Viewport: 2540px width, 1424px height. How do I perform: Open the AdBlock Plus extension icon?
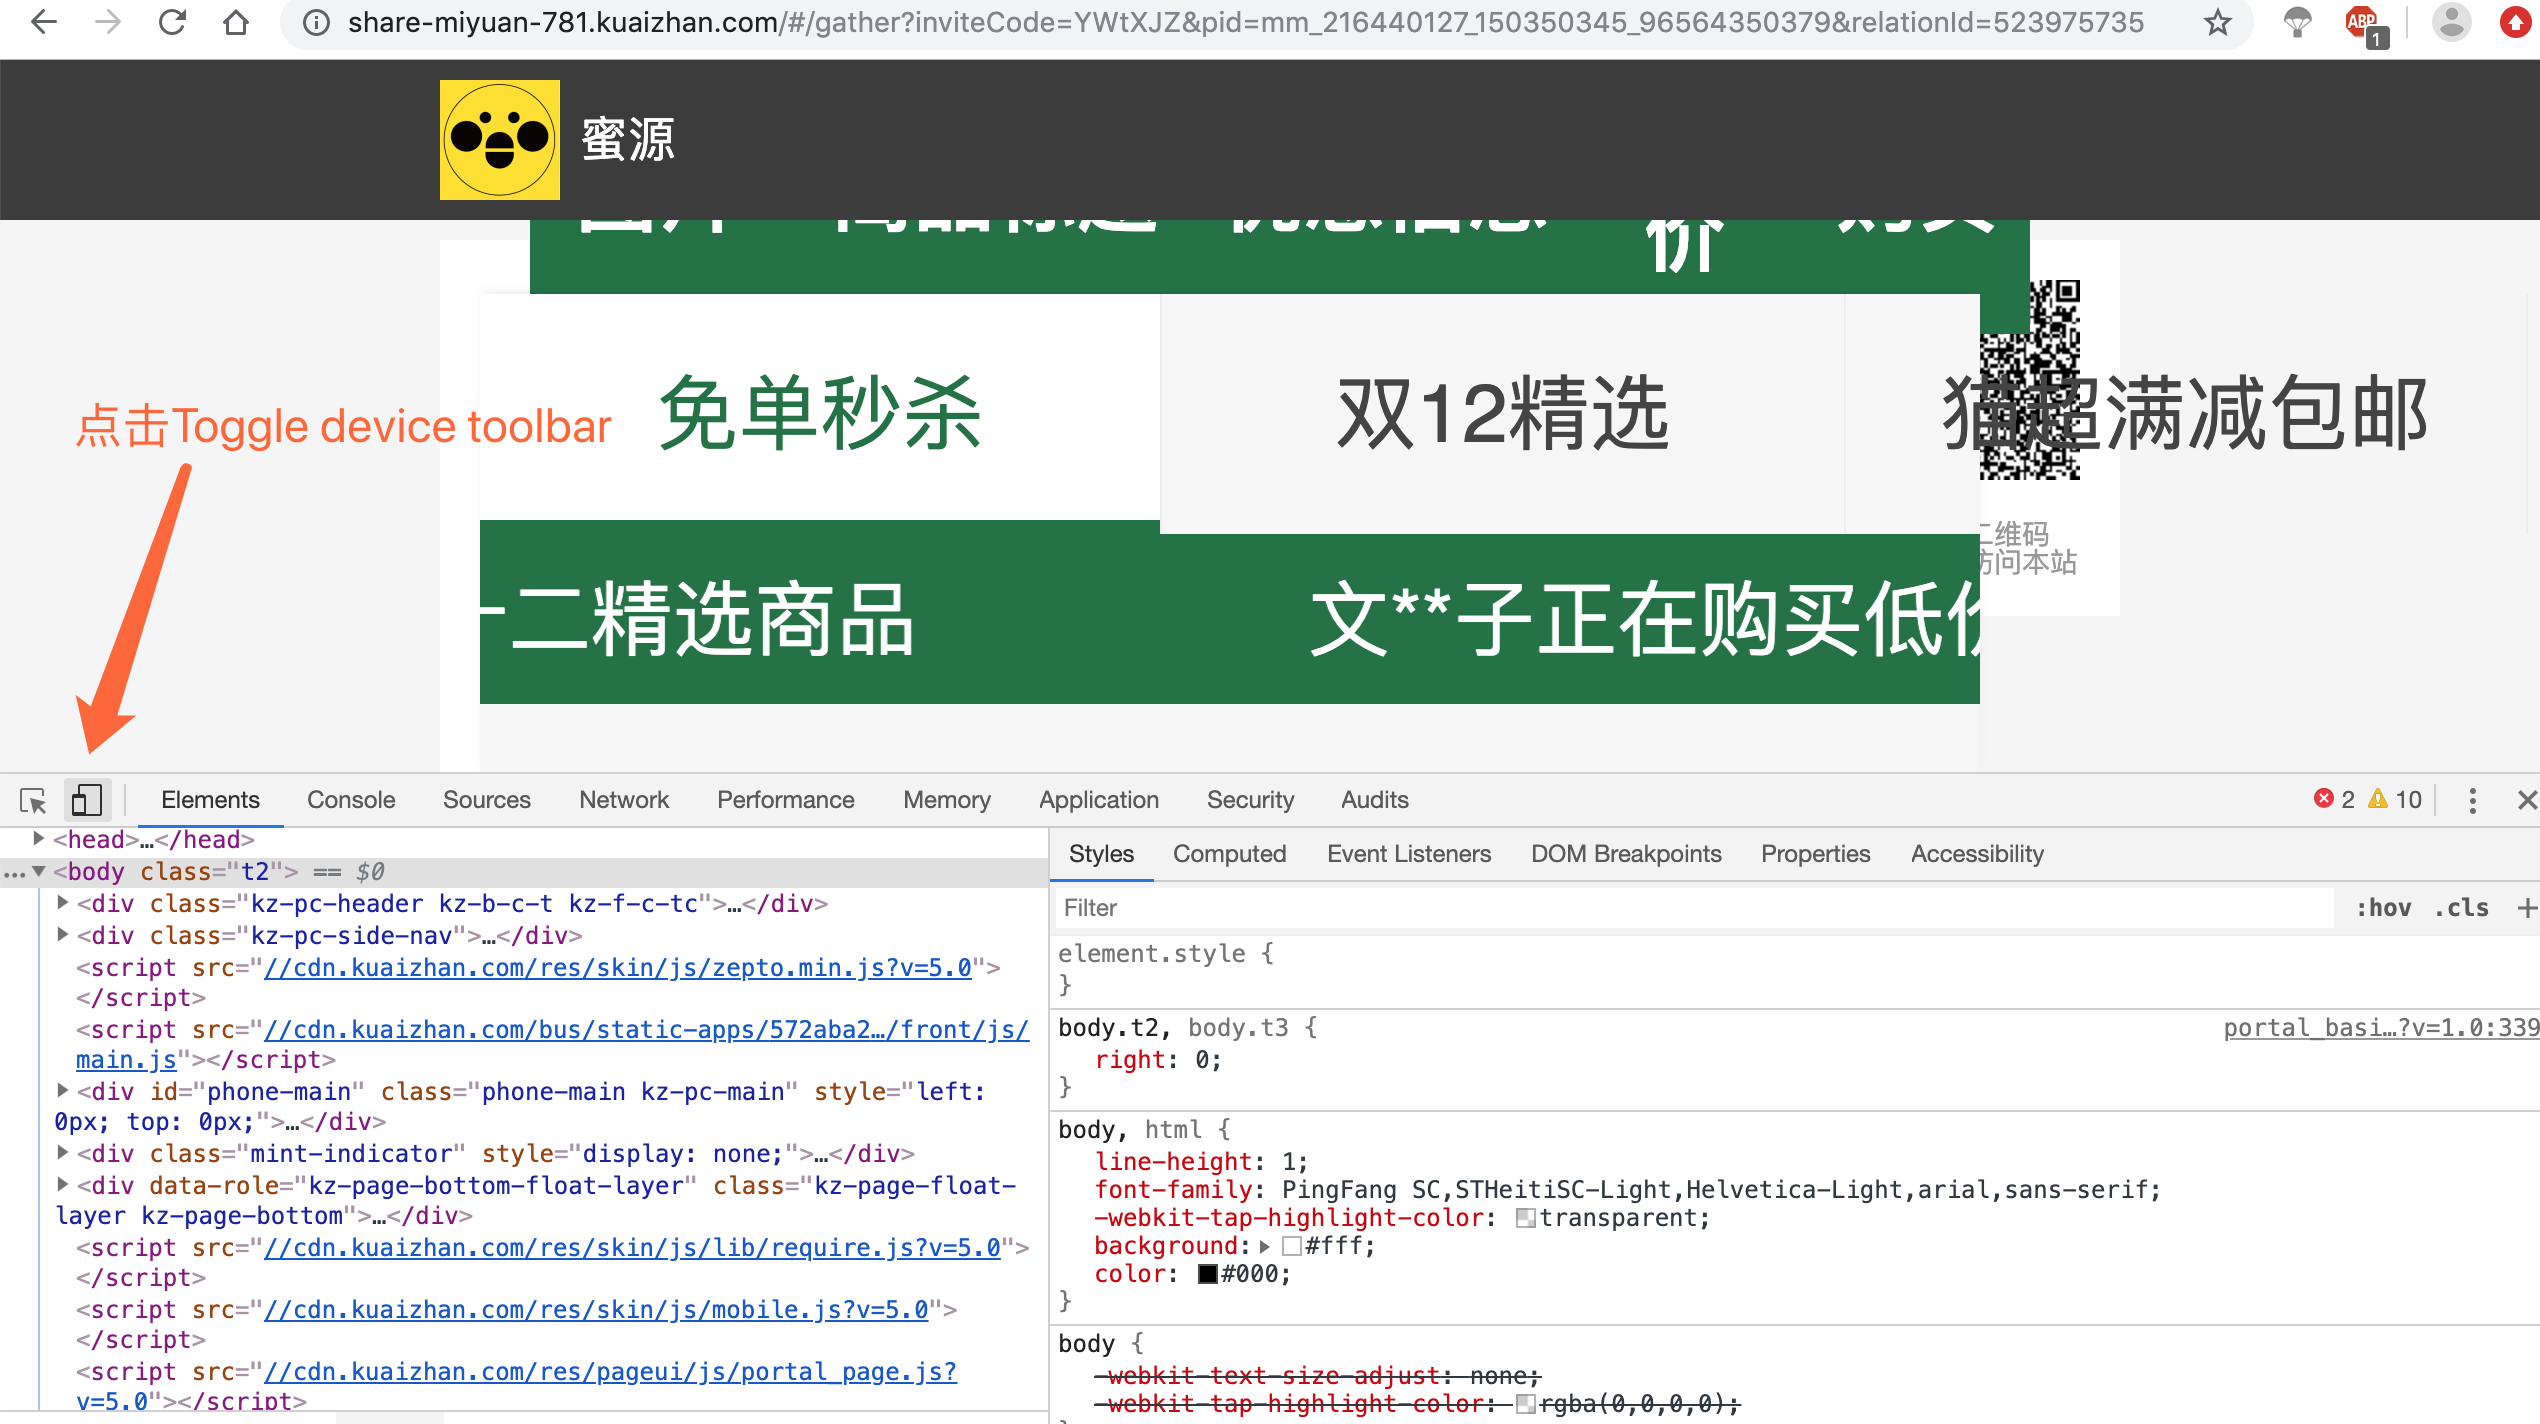point(2363,24)
